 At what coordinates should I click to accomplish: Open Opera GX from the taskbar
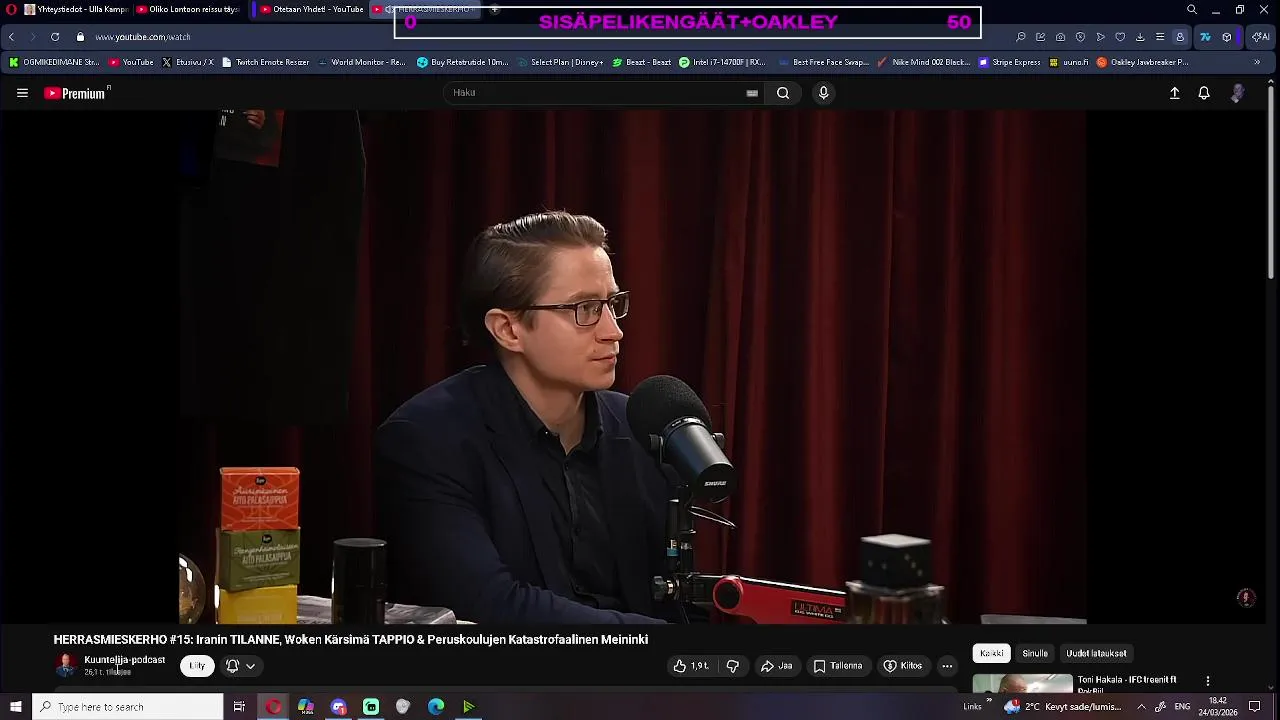pyautogui.click(x=273, y=707)
